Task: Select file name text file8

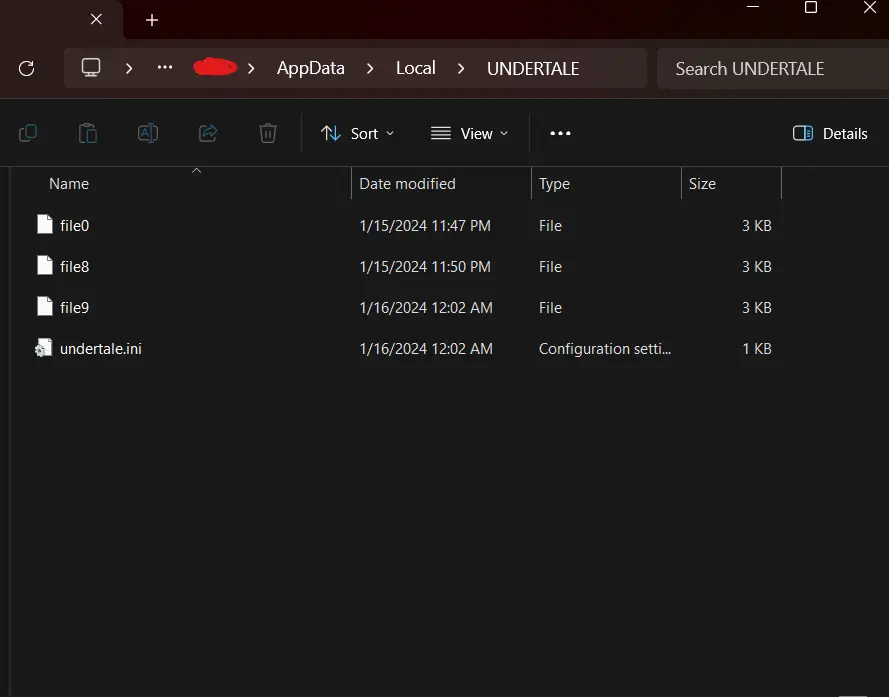Action: pos(74,267)
